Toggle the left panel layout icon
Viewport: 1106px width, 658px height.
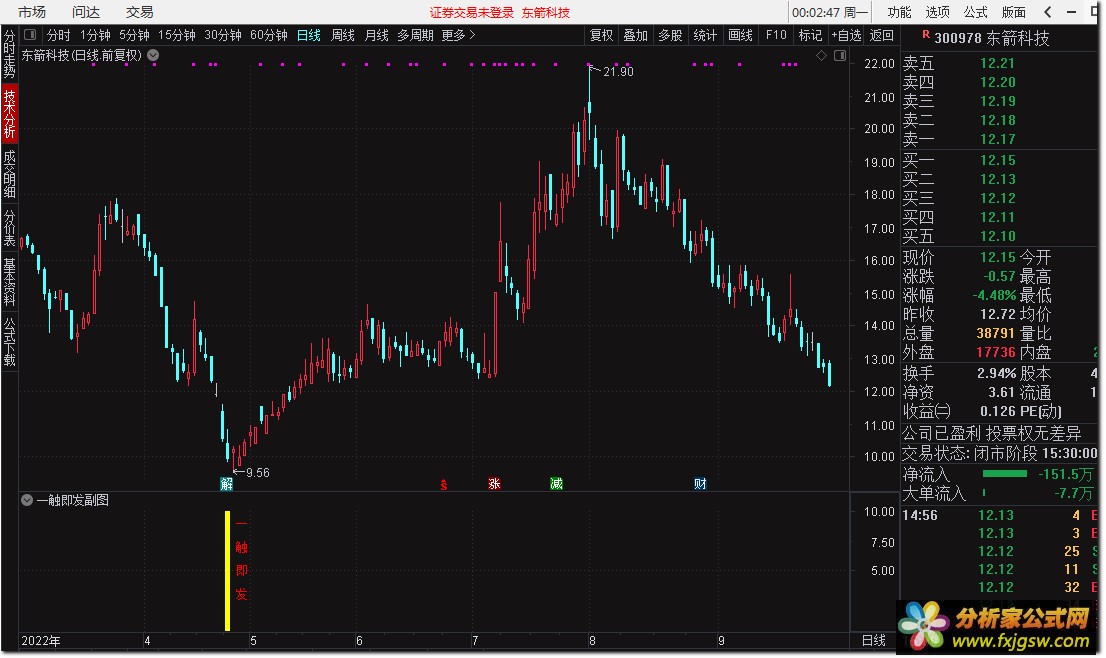coord(30,35)
